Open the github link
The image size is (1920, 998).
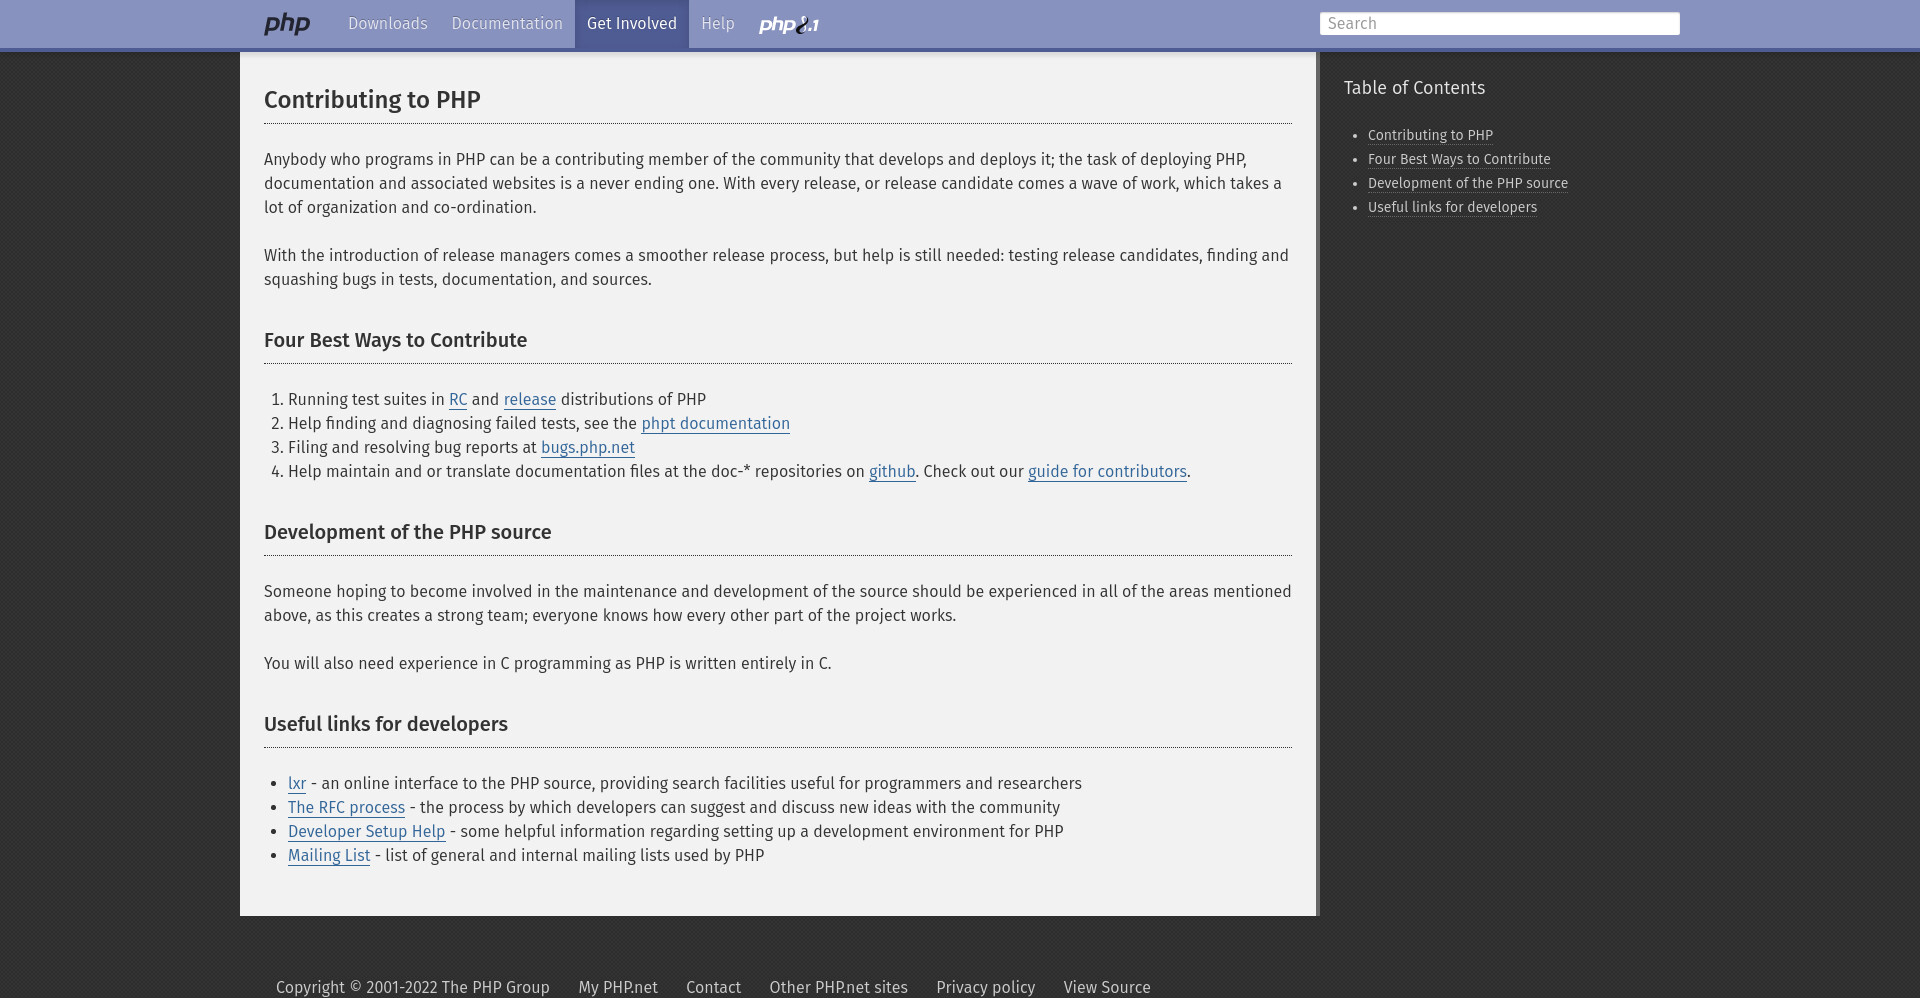pyautogui.click(x=892, y=472)
